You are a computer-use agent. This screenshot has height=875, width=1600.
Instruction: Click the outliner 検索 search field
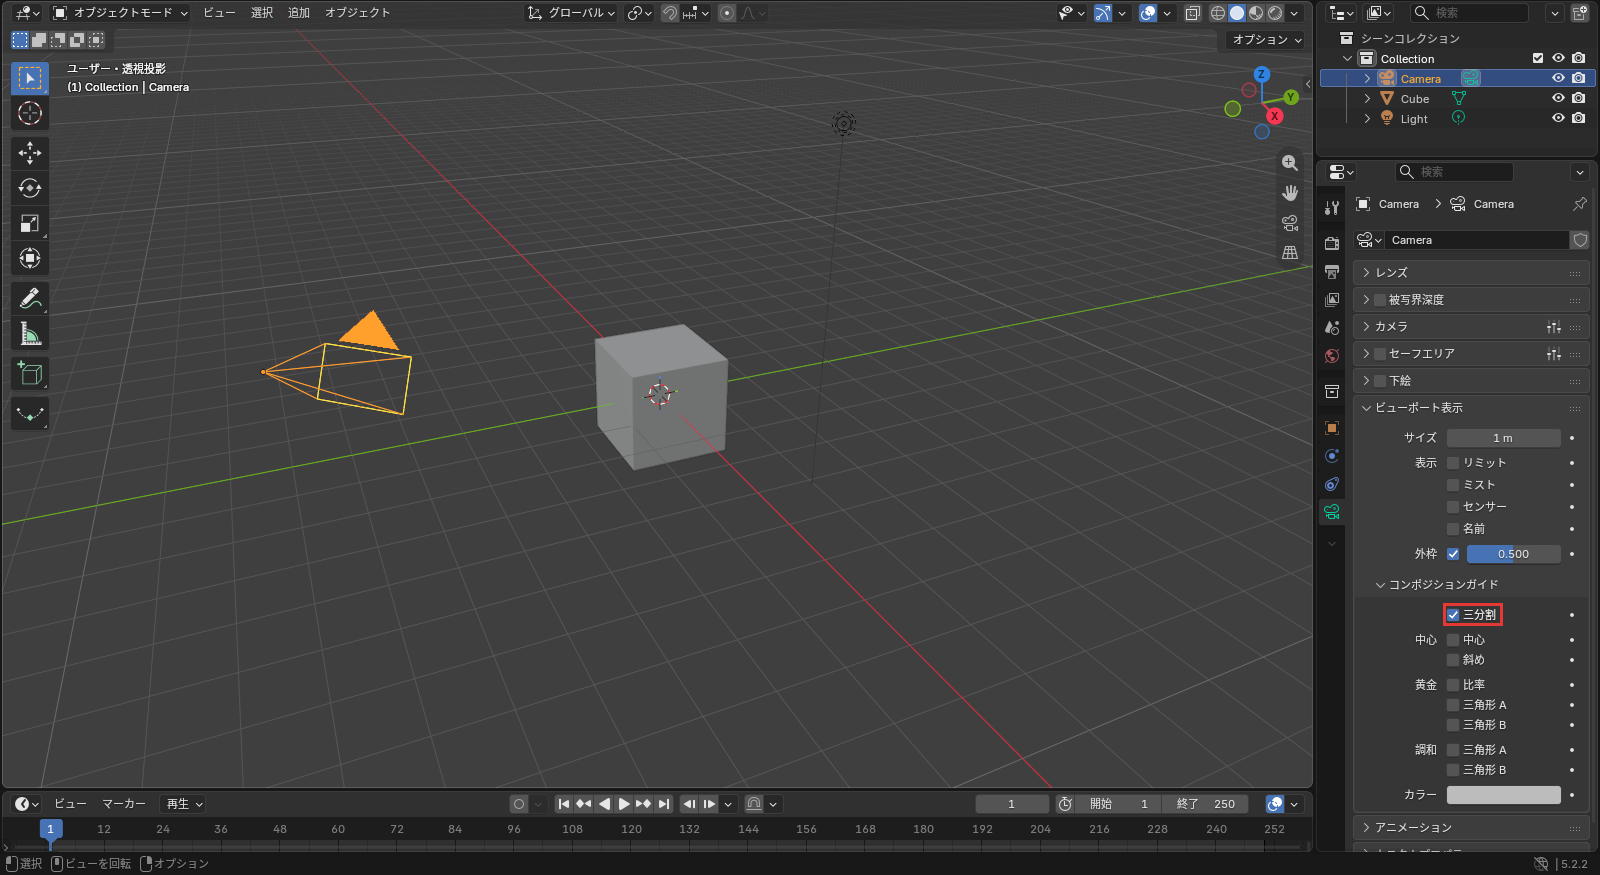[x=1470, y=13]
